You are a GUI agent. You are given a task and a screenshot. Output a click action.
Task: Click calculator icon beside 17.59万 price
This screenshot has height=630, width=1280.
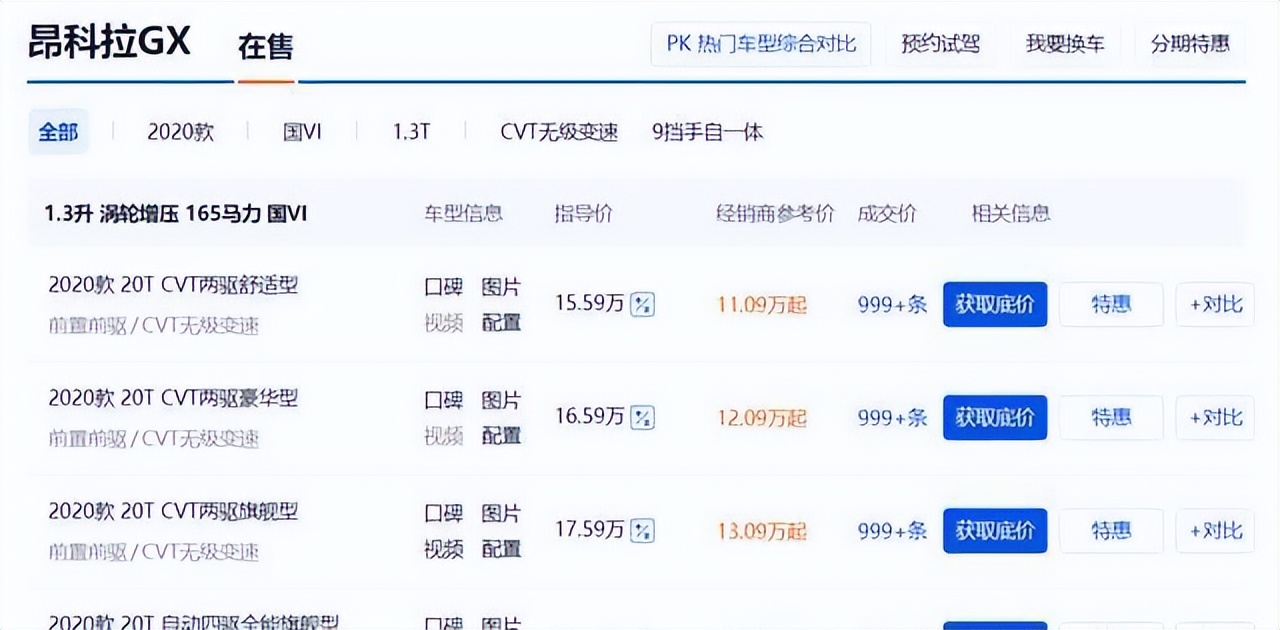coord(640,530)
